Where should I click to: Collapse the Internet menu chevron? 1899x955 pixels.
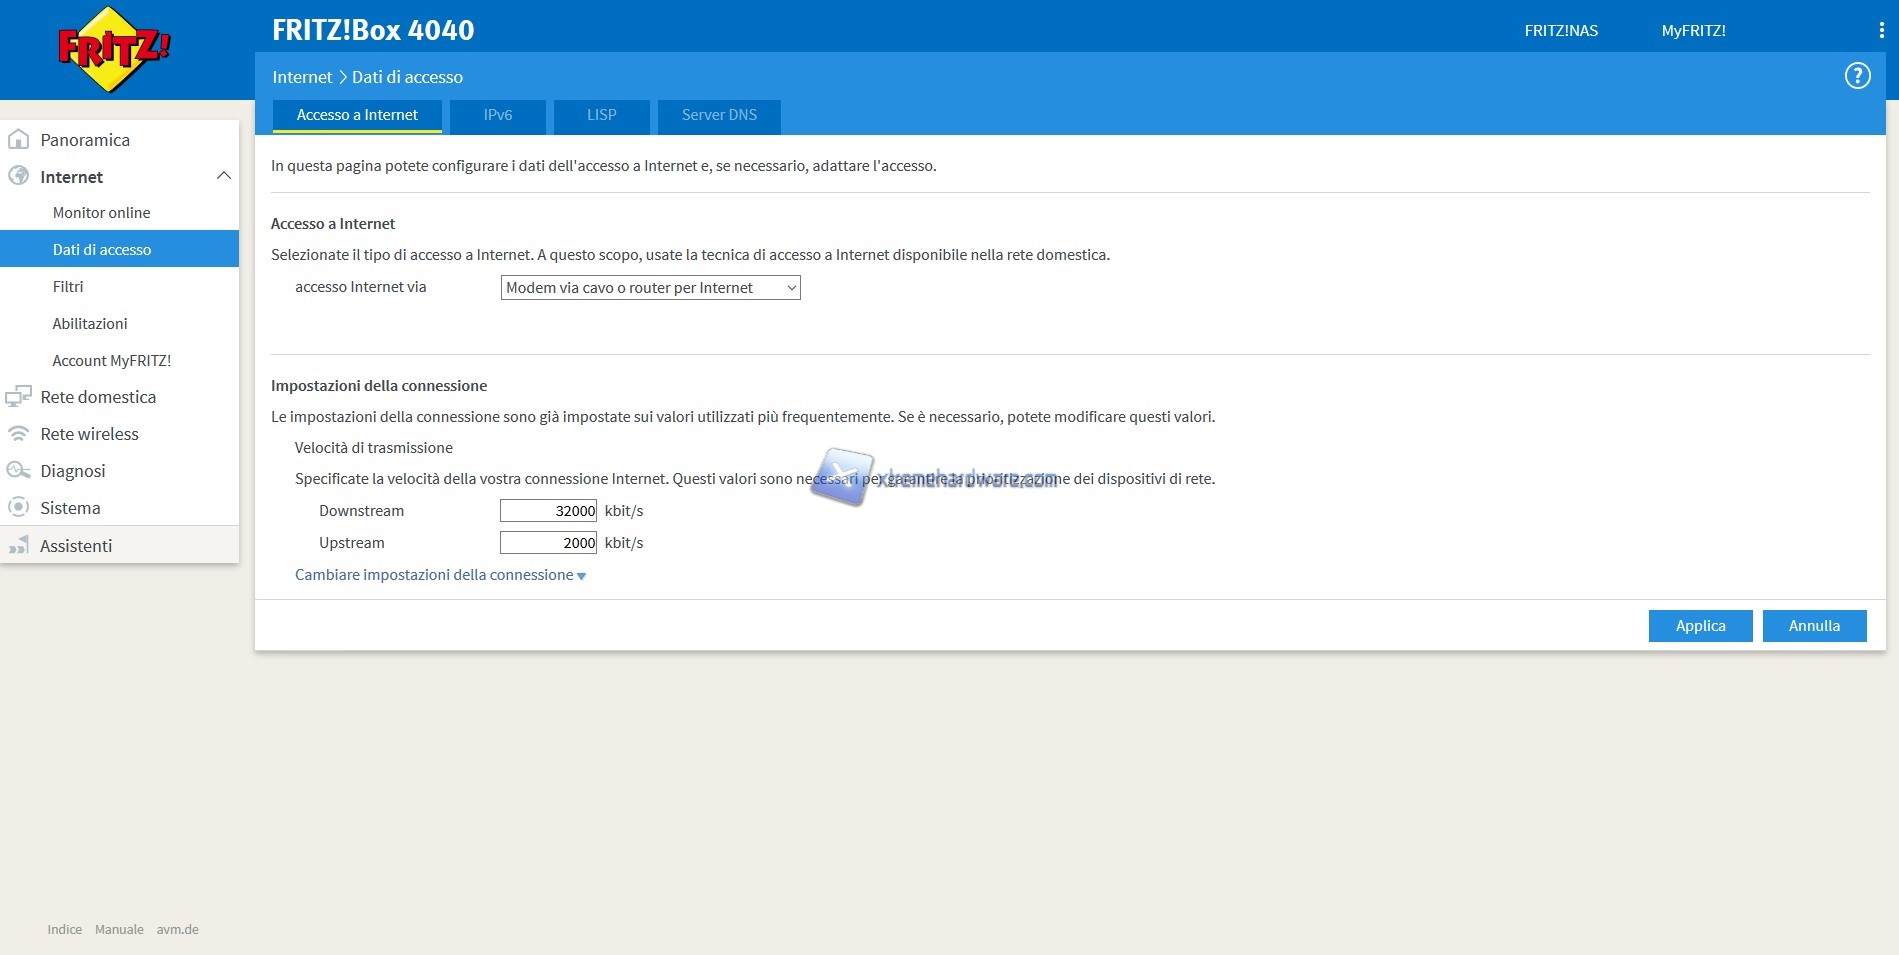224,176
